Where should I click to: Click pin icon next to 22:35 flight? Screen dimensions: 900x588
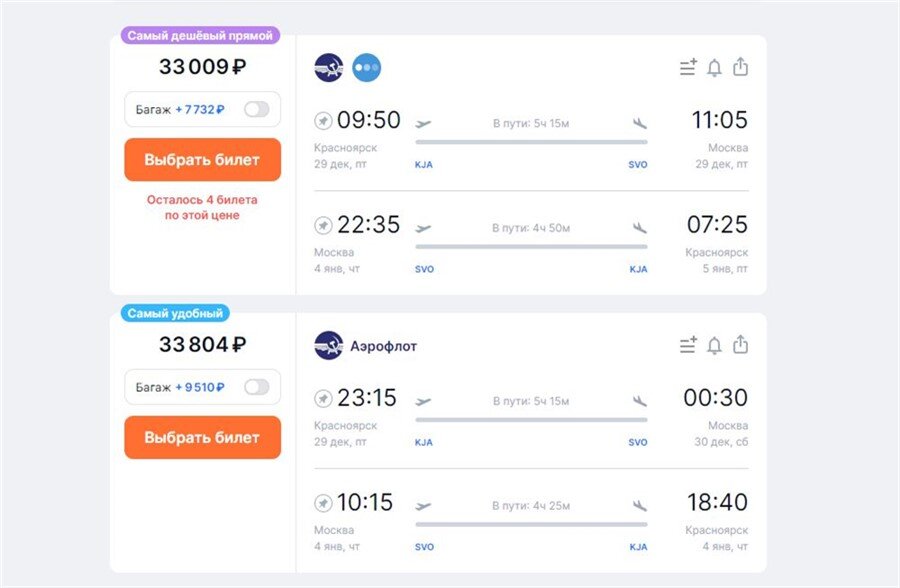point(323,225)
